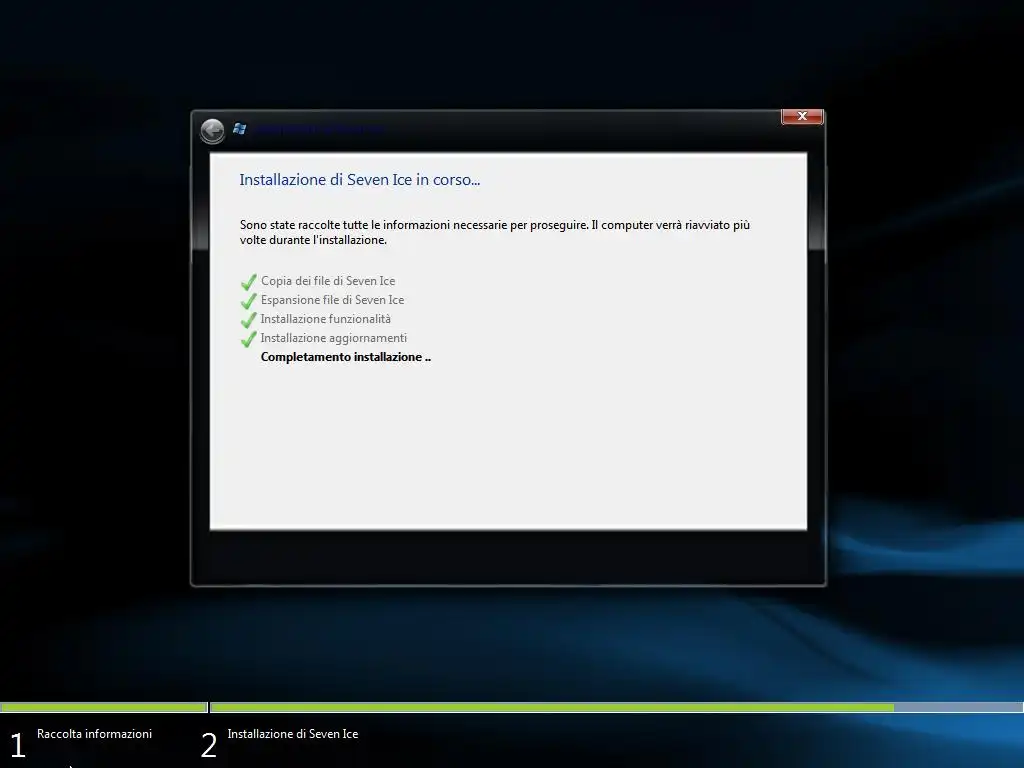Click the blurred window title text
1024x768 pixels.
(x=319, y=129)
